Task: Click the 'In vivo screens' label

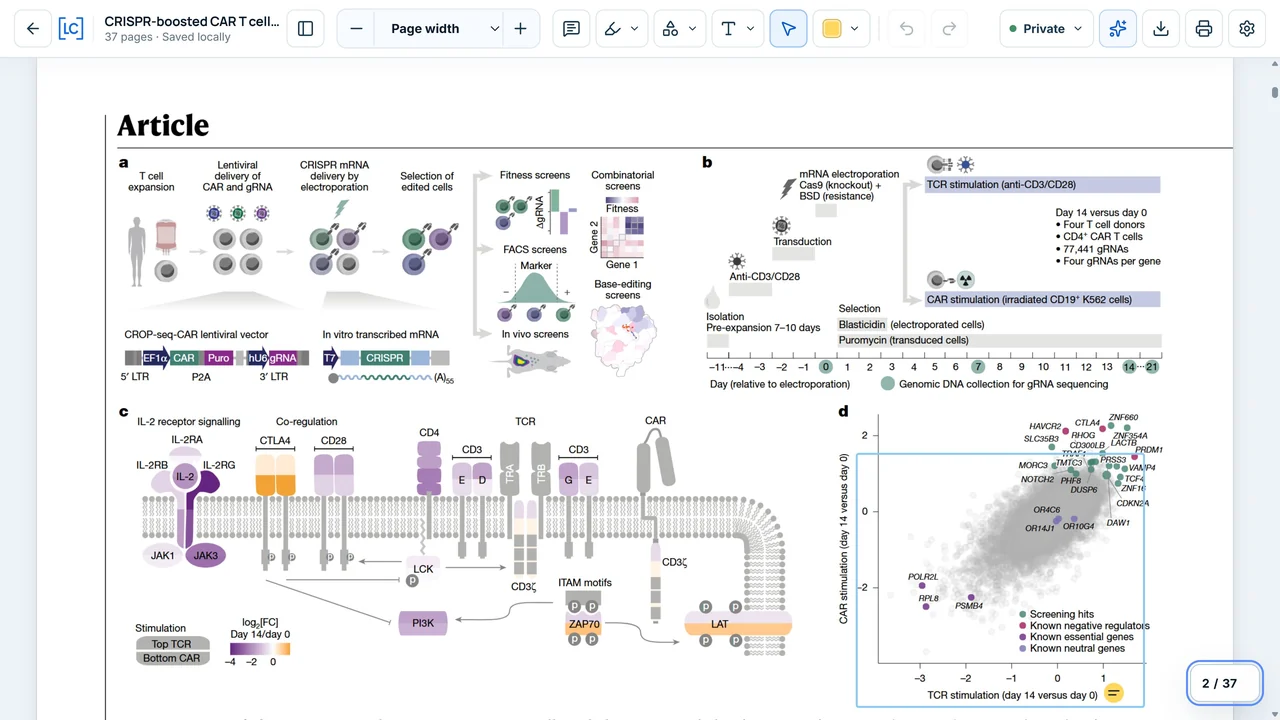Action: pos(535,334)
